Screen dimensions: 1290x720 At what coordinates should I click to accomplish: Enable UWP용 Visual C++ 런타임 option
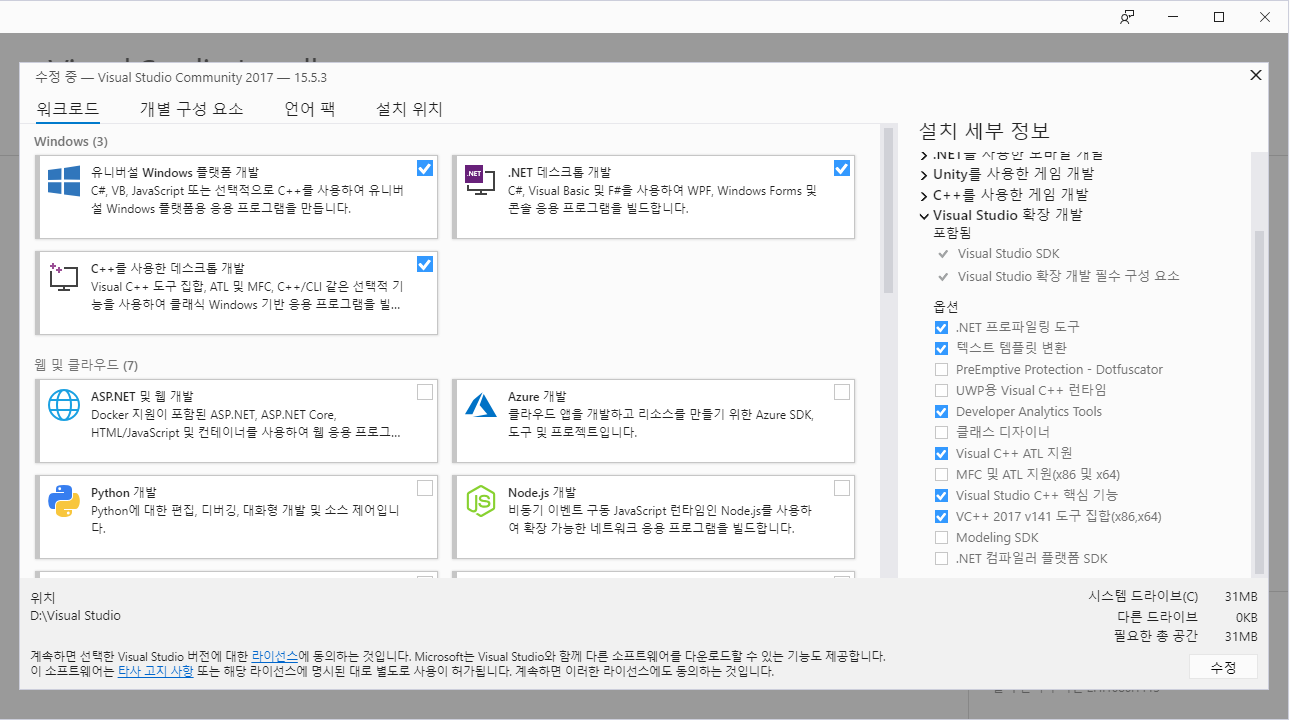coord(941,390)
